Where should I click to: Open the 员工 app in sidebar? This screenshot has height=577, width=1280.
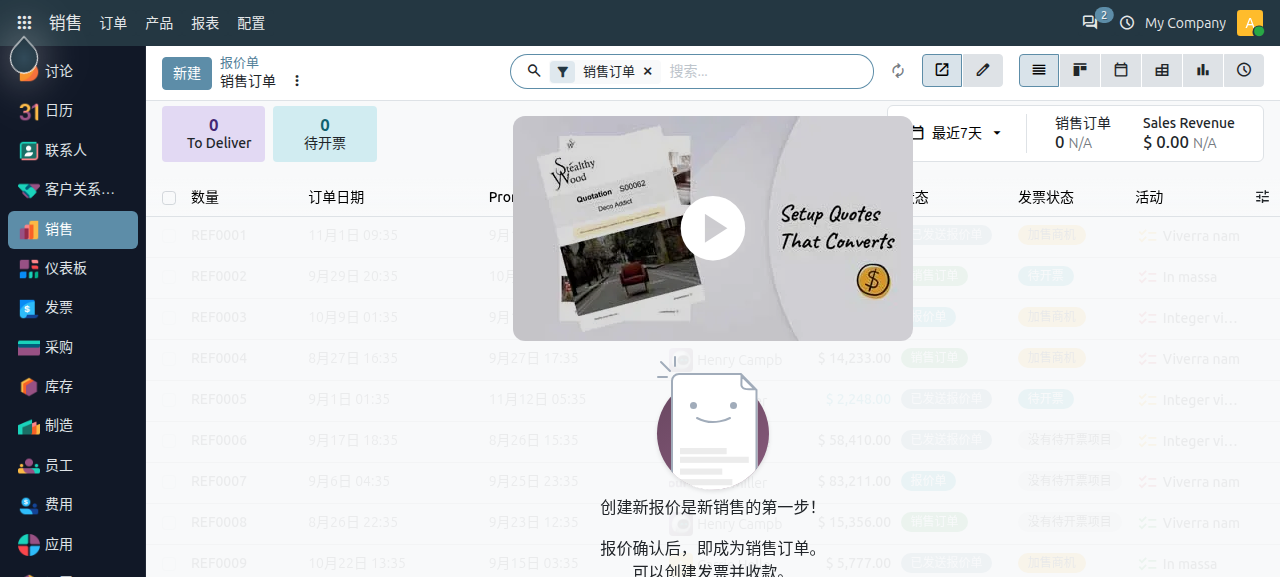point(73,465)
